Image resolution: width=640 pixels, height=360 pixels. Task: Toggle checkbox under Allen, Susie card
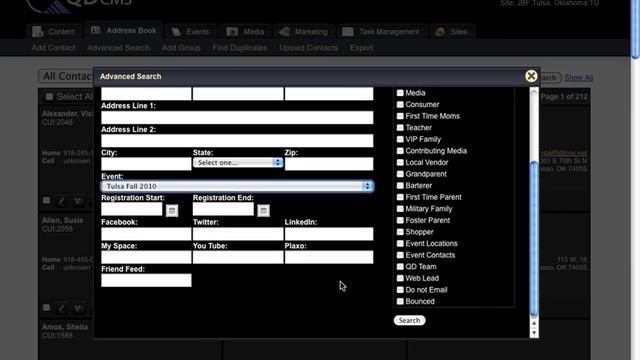tap(47, 307)
